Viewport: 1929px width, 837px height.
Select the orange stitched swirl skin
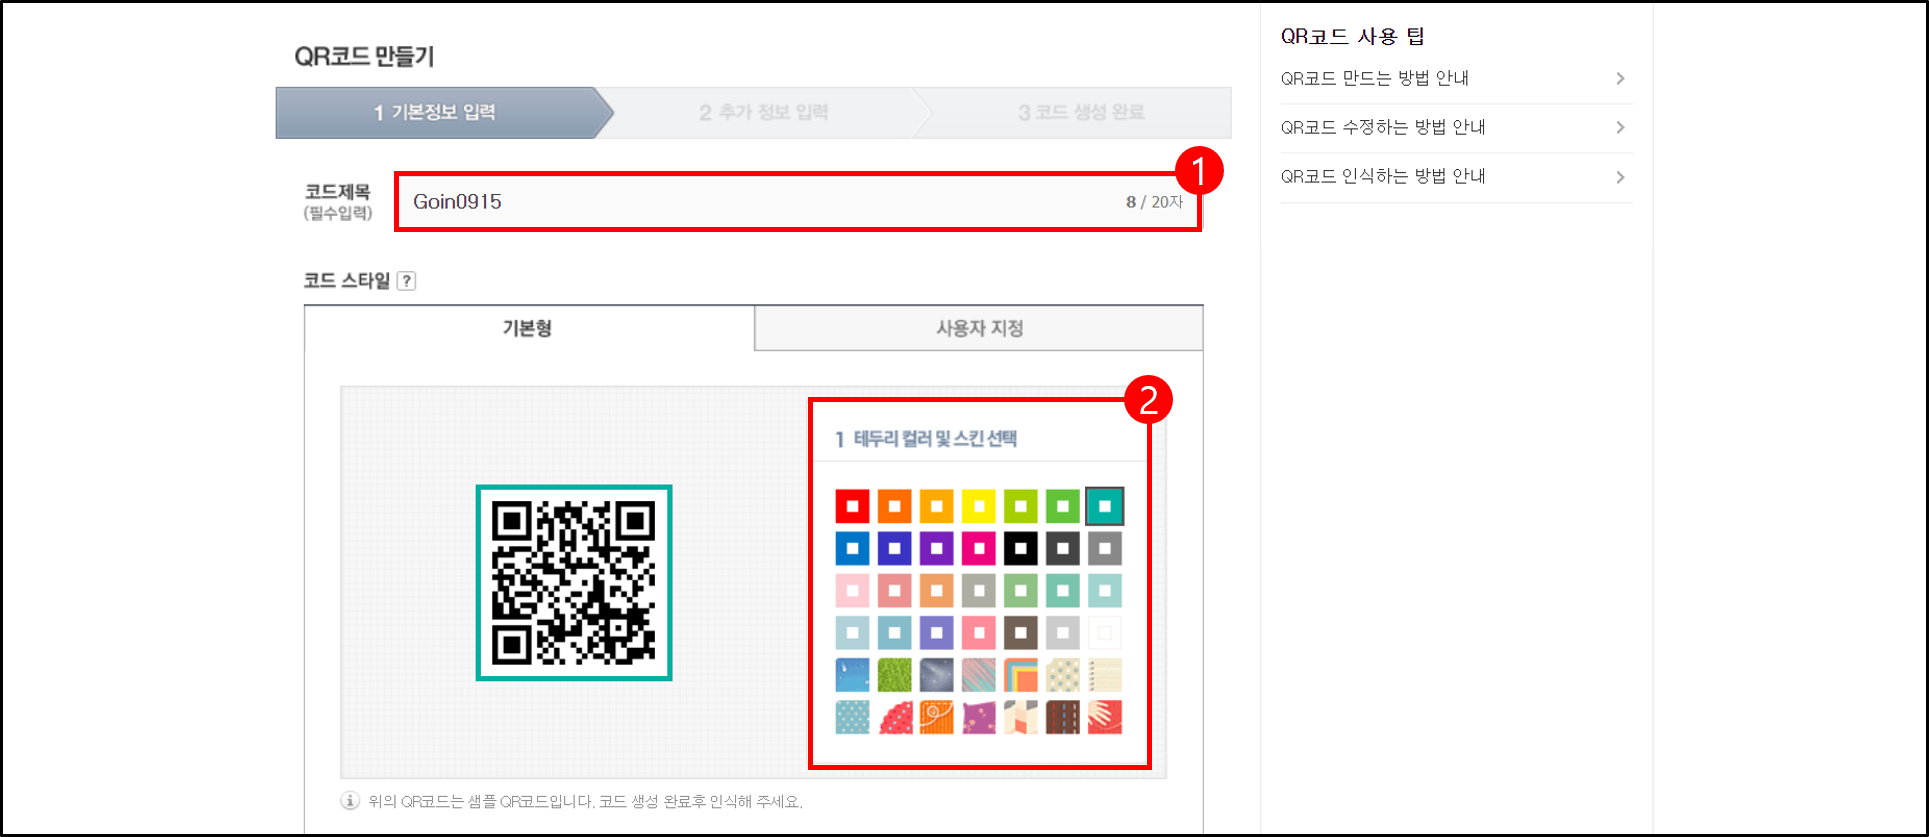tap(937, 717)
